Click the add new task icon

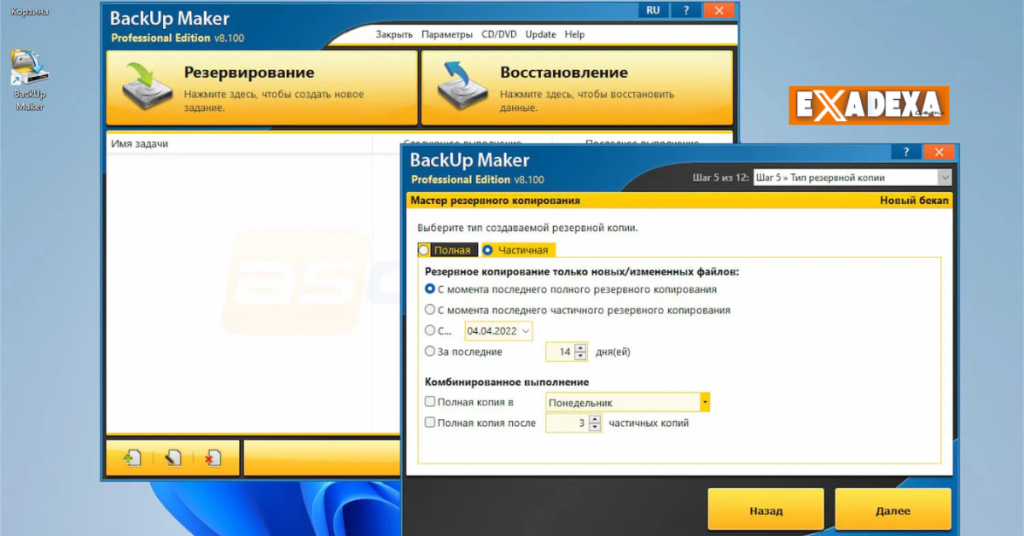132,458
